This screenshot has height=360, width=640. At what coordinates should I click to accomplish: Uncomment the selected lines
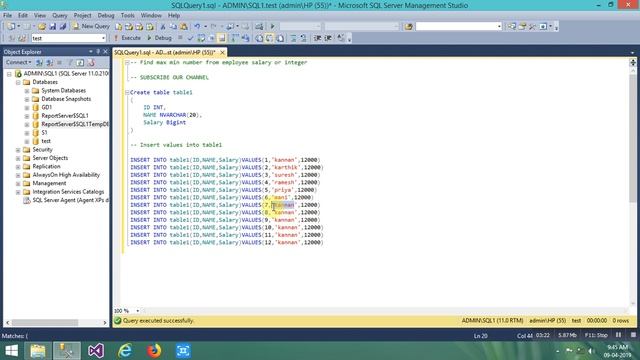[303, 38]
